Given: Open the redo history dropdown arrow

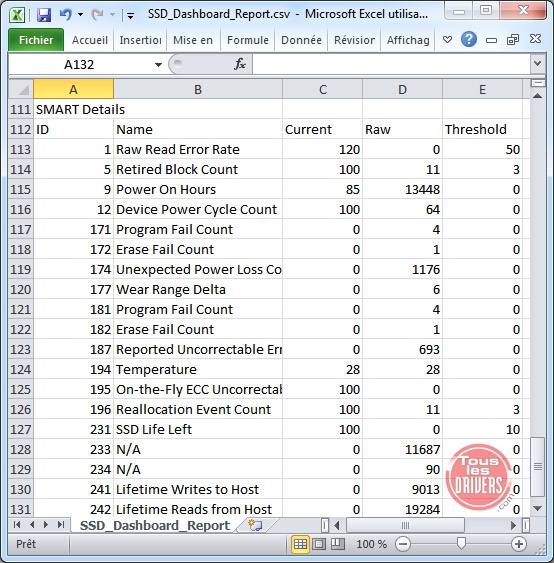Looking at the screenshot, I should click(112, 15).
